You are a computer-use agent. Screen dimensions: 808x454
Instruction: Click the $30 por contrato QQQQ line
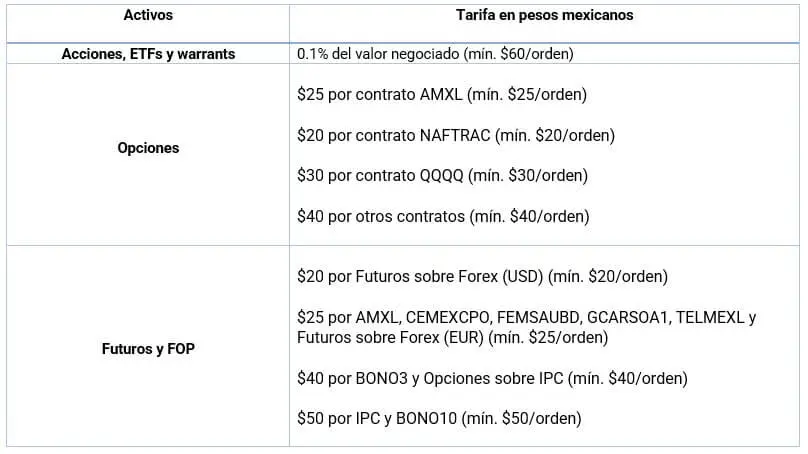click(443, 176)
